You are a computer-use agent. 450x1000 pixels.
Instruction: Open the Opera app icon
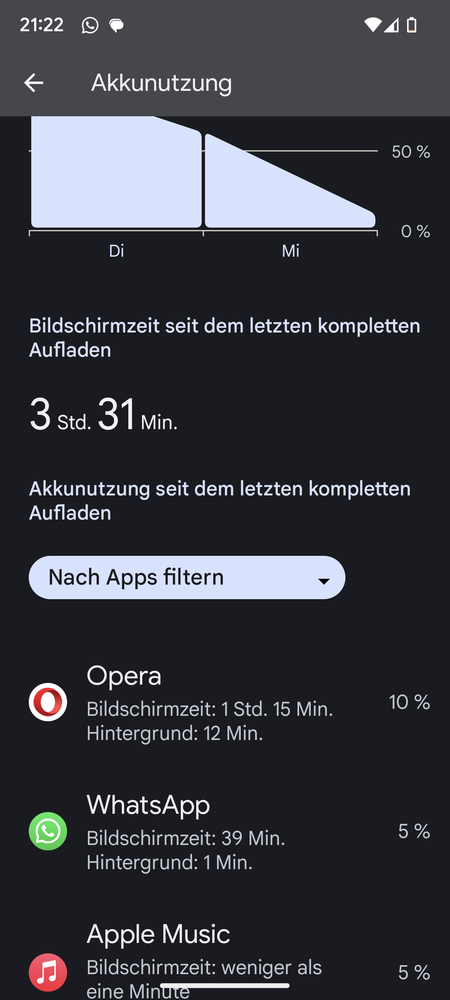point(48,702)
